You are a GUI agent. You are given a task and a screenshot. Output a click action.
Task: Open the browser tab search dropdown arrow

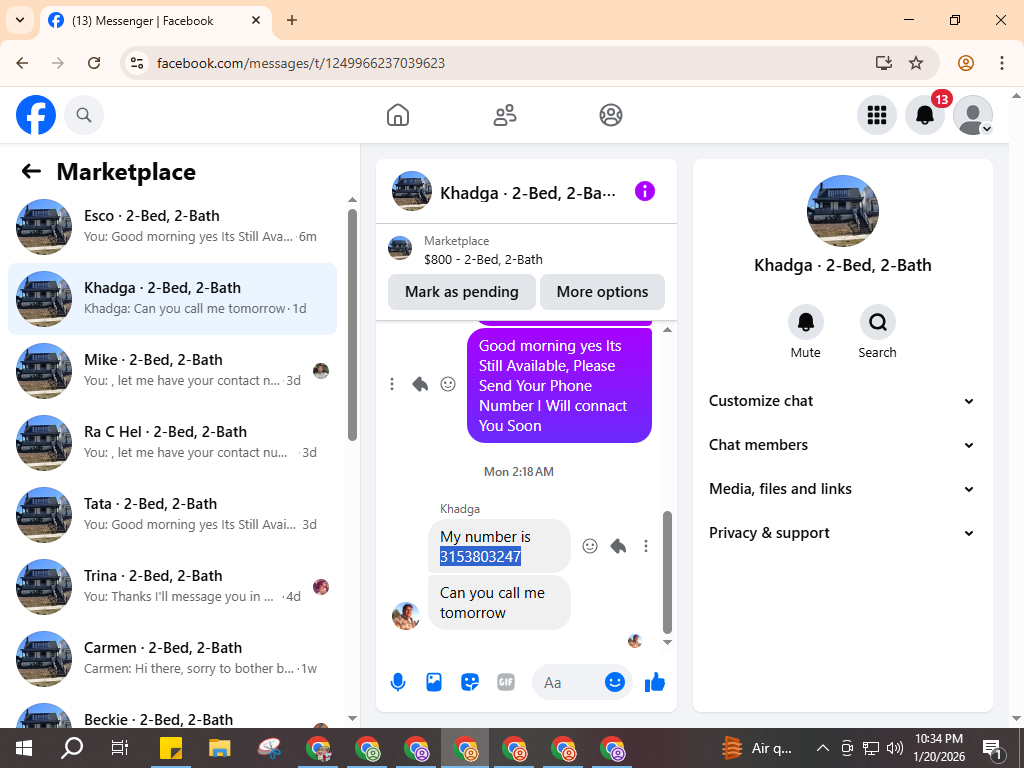(x=20, y=20)
